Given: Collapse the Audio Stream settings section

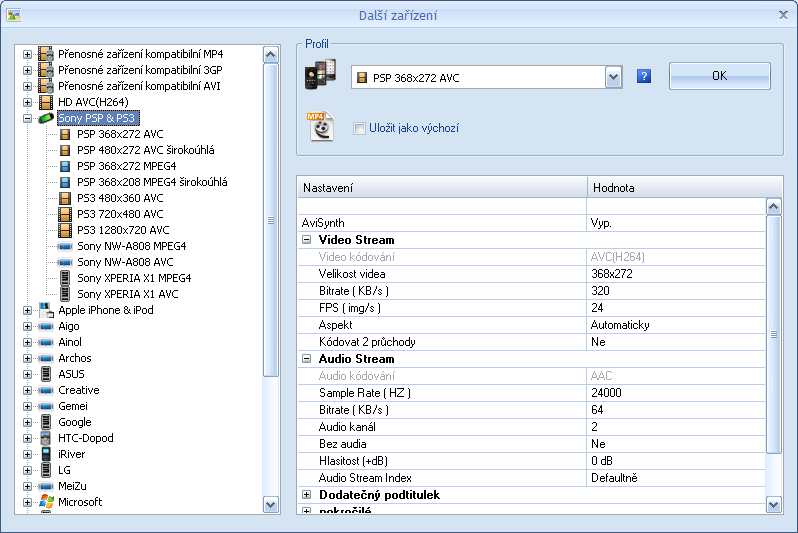Looking at the screenshot, I should (306, 359).
